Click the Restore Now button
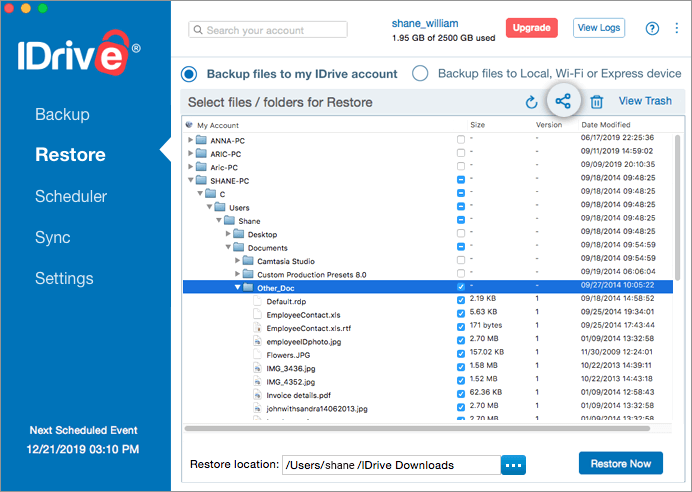Screen dimensions: 692x492 pyautogui.click(x=621, y=463)
